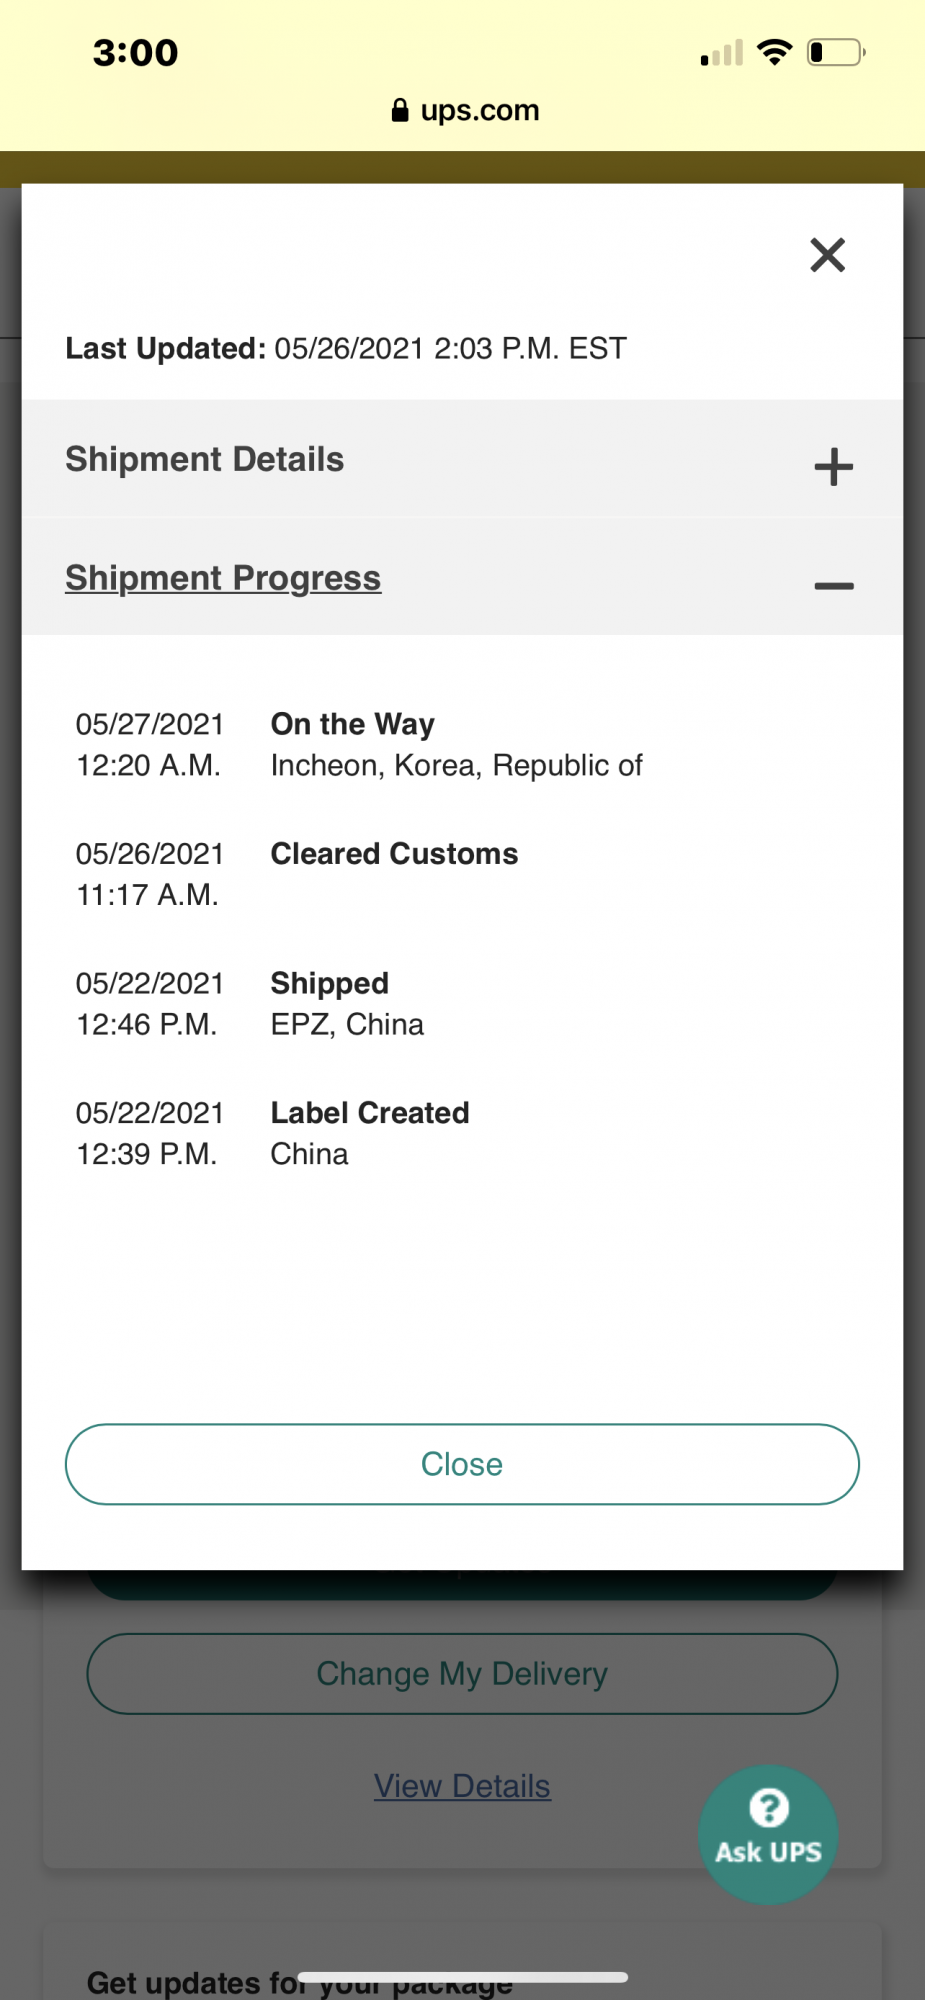Tap the cellular signal bars icon

click(722, 53)
